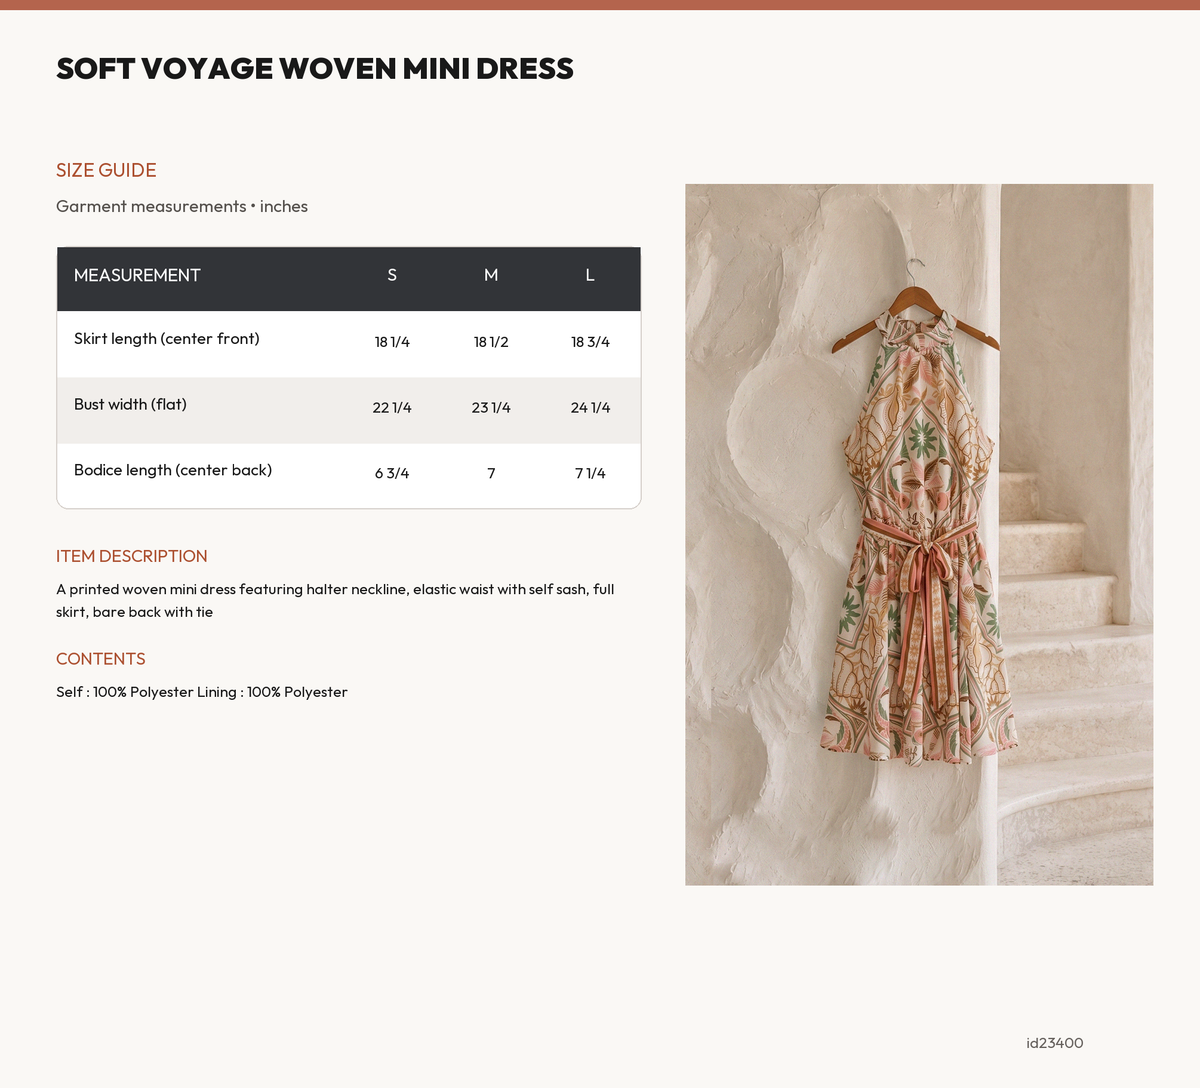Click 'Garment measurements • inches' subtitle
Image resolution: width=1200 pixels, height=1088 pixels.
point(182,206)
